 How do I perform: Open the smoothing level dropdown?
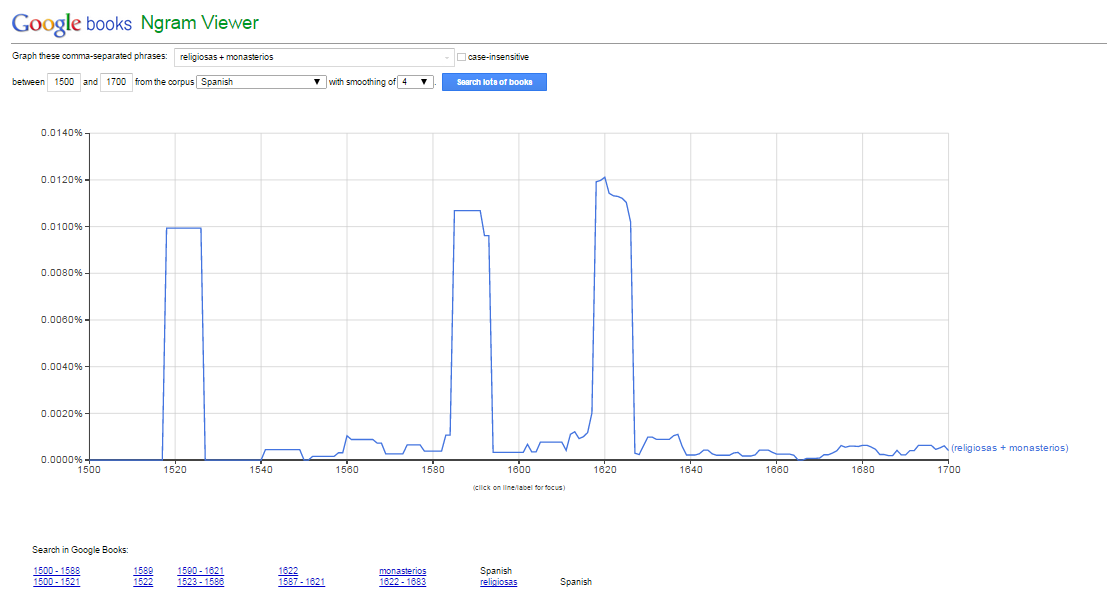coord(413,83)
